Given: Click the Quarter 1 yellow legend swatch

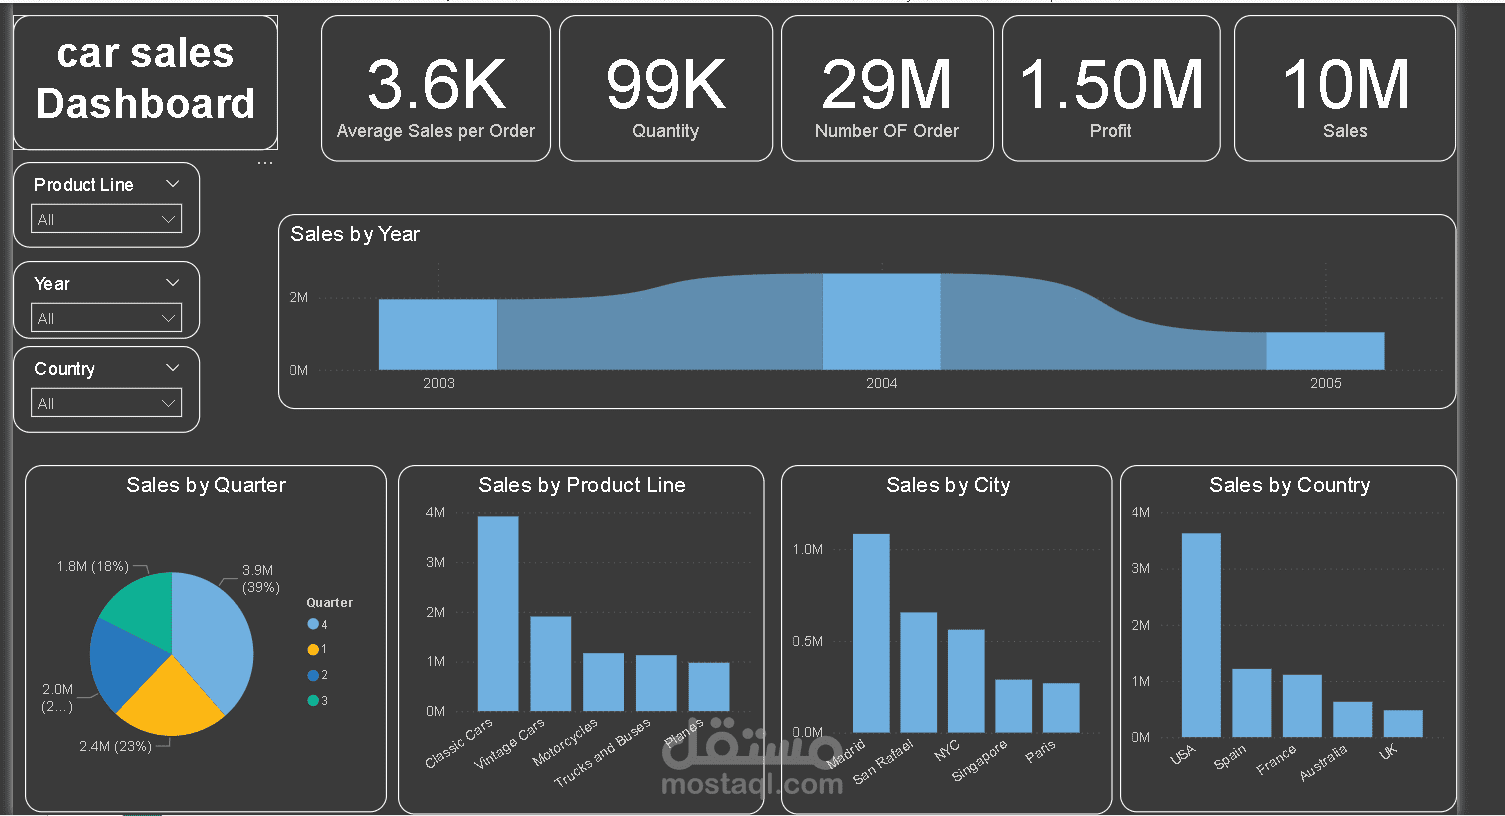Looking at the screenshot, I should click(313, 649).
